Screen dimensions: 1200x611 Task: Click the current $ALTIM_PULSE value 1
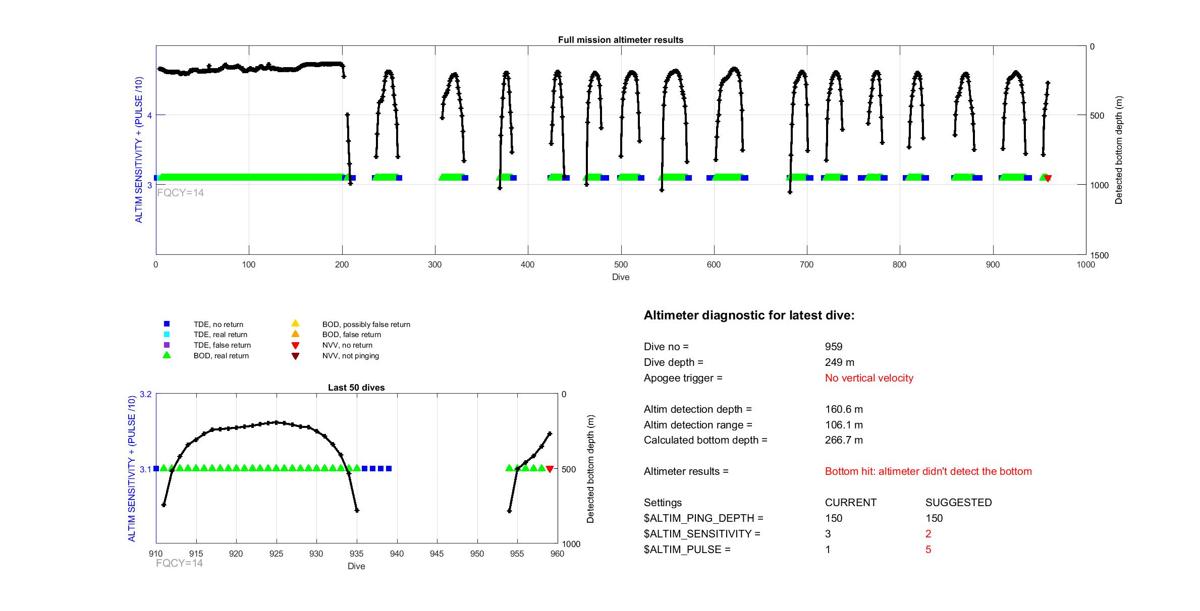[828, 550]
